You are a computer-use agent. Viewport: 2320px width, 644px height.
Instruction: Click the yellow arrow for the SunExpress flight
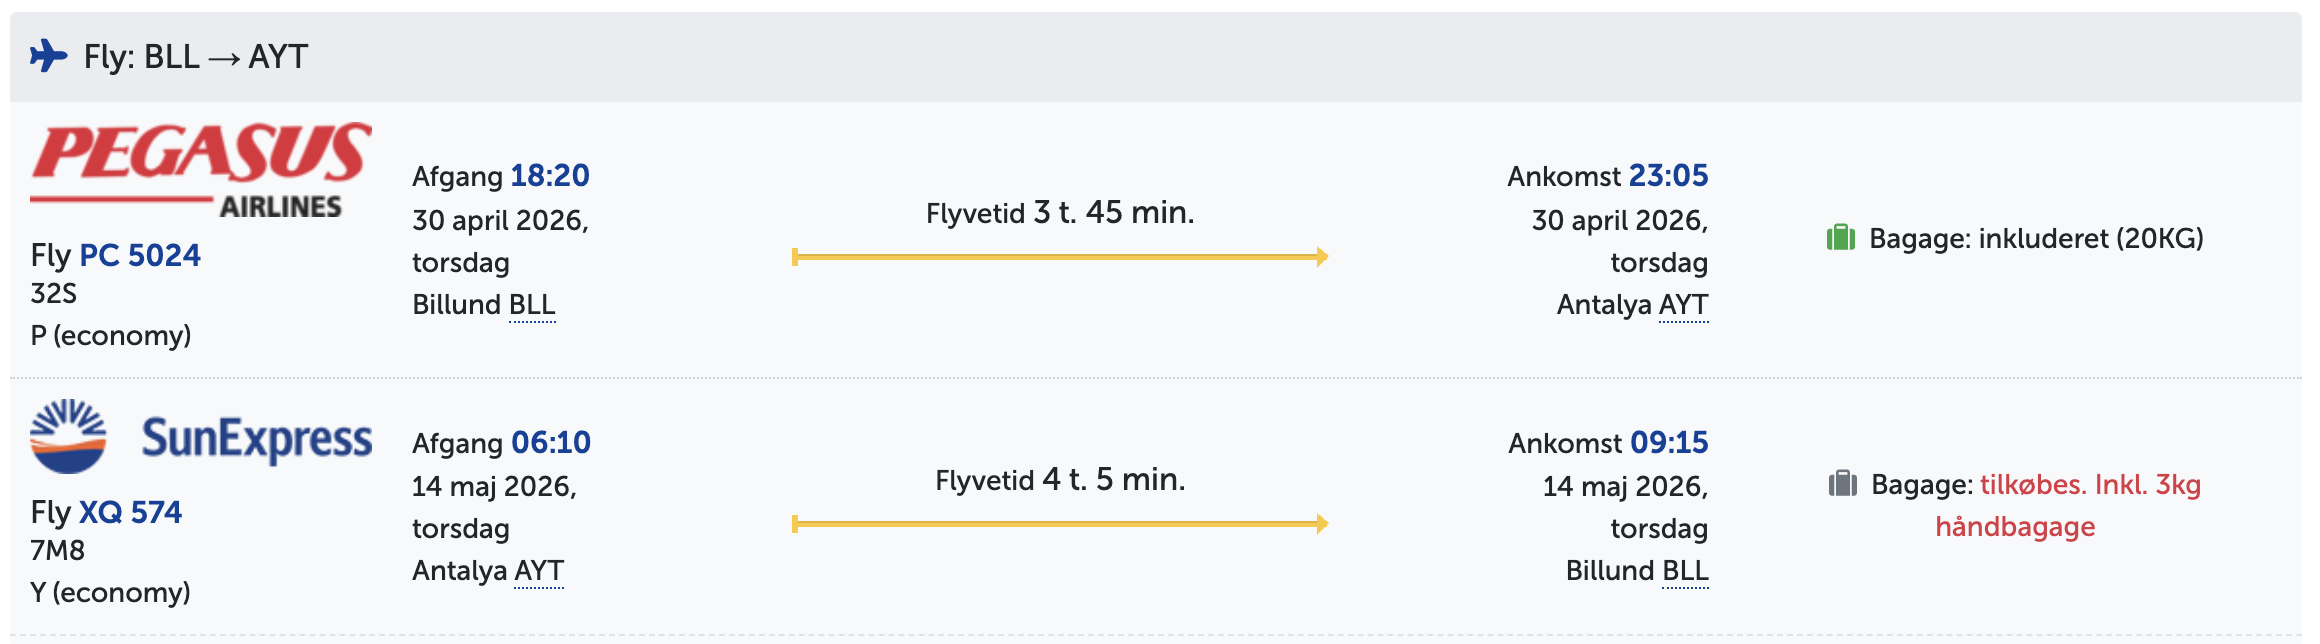[1060, 524]
